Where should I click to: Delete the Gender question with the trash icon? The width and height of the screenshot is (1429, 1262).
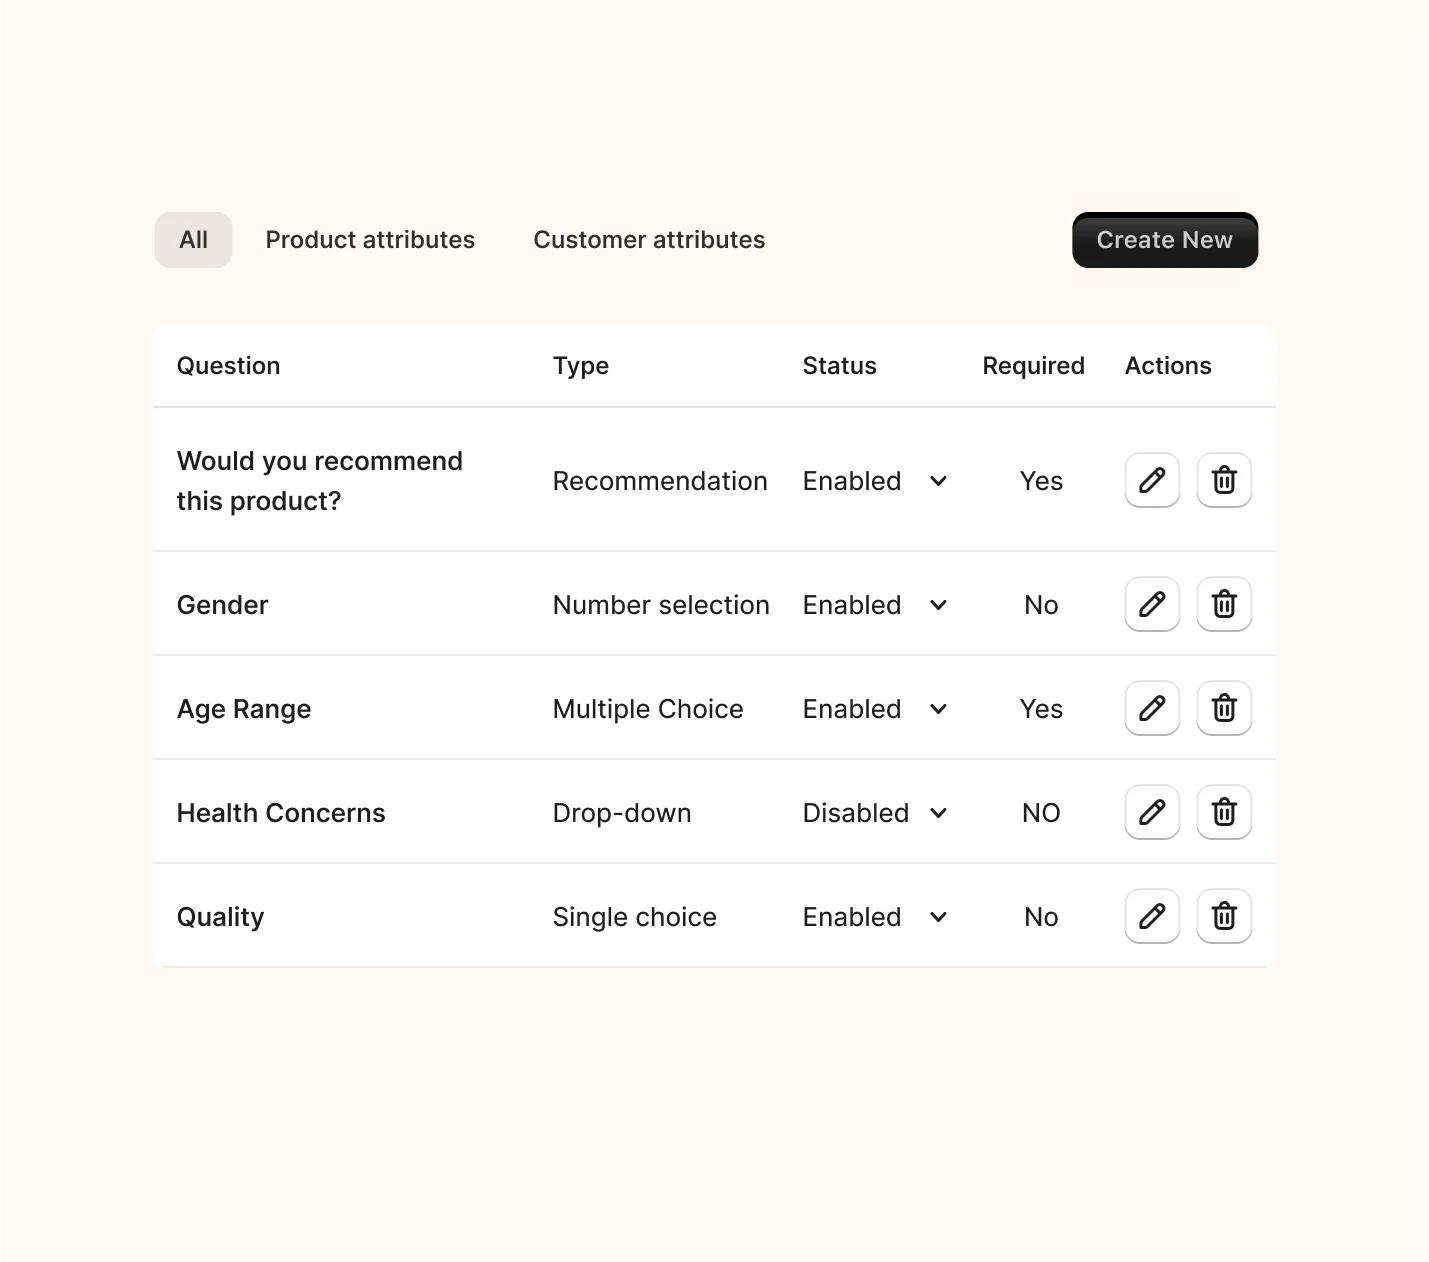tap(1224, 604)
